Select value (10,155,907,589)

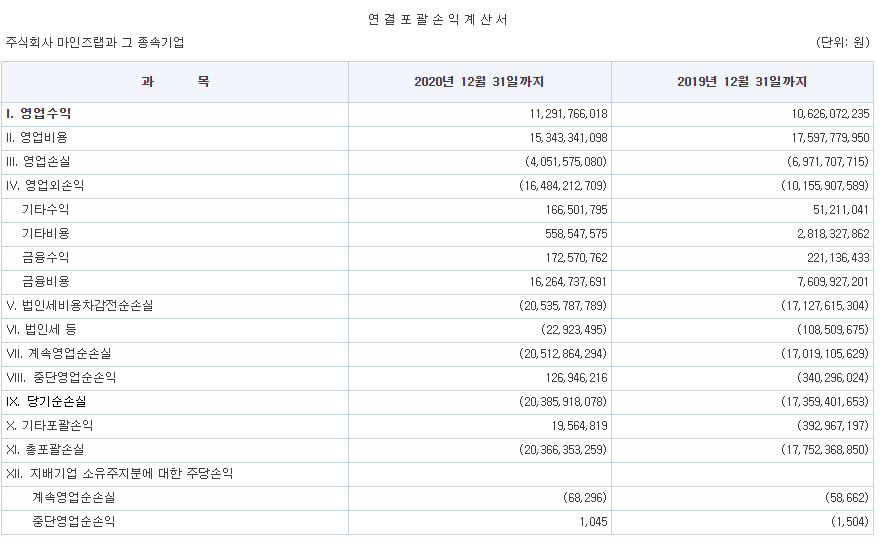click(826, 186)
